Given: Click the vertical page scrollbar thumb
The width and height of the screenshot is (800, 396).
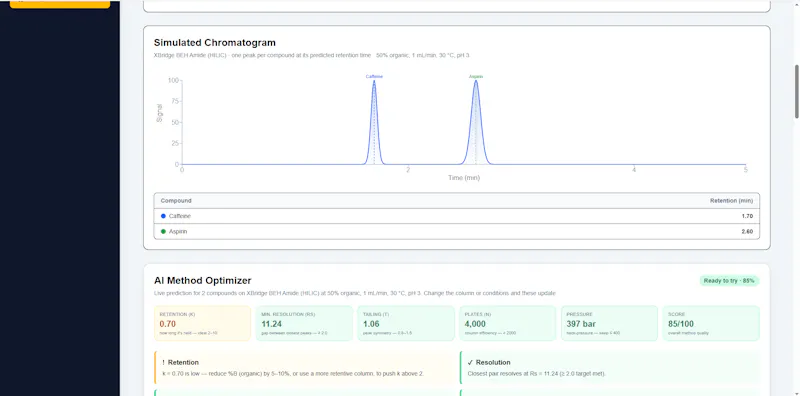Looking at the screenshot, I should tap(796, 92).
